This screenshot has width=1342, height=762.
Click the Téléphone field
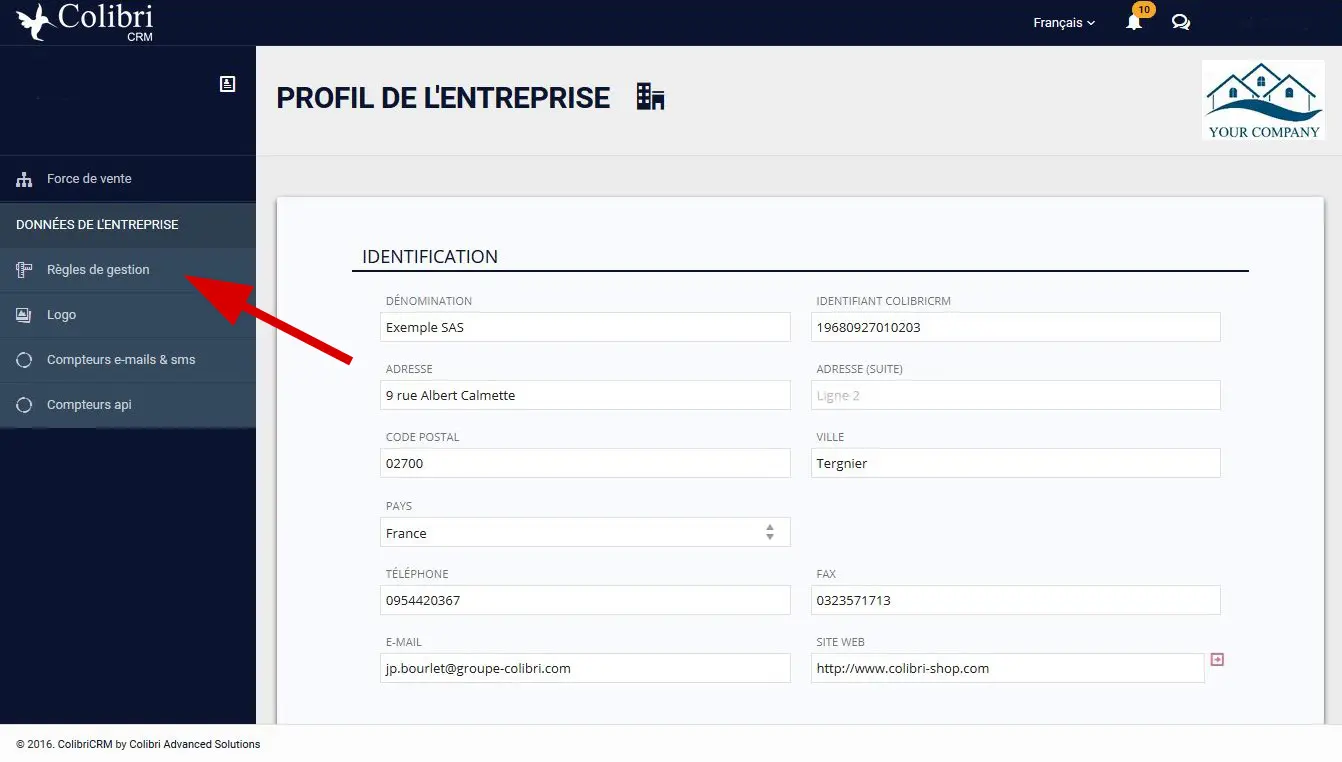pyautogui.click(x=585, y=600)
